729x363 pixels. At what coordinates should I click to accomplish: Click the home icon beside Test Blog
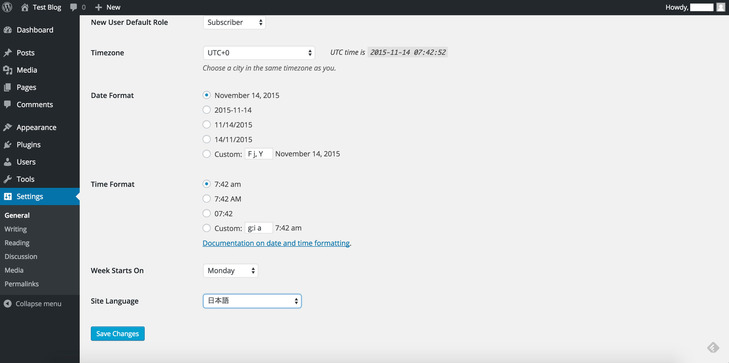25,7
